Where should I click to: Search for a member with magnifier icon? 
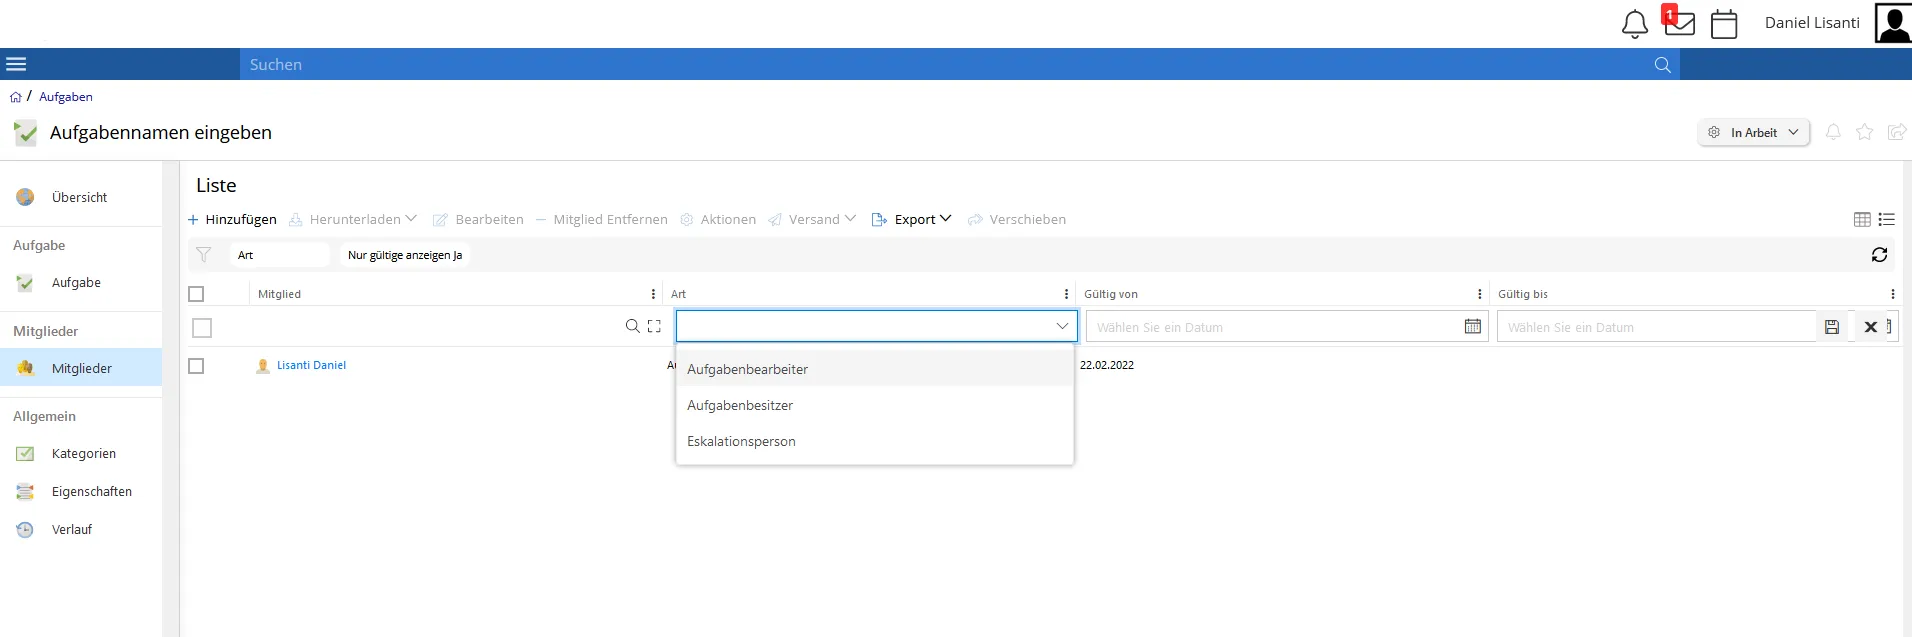632,326
